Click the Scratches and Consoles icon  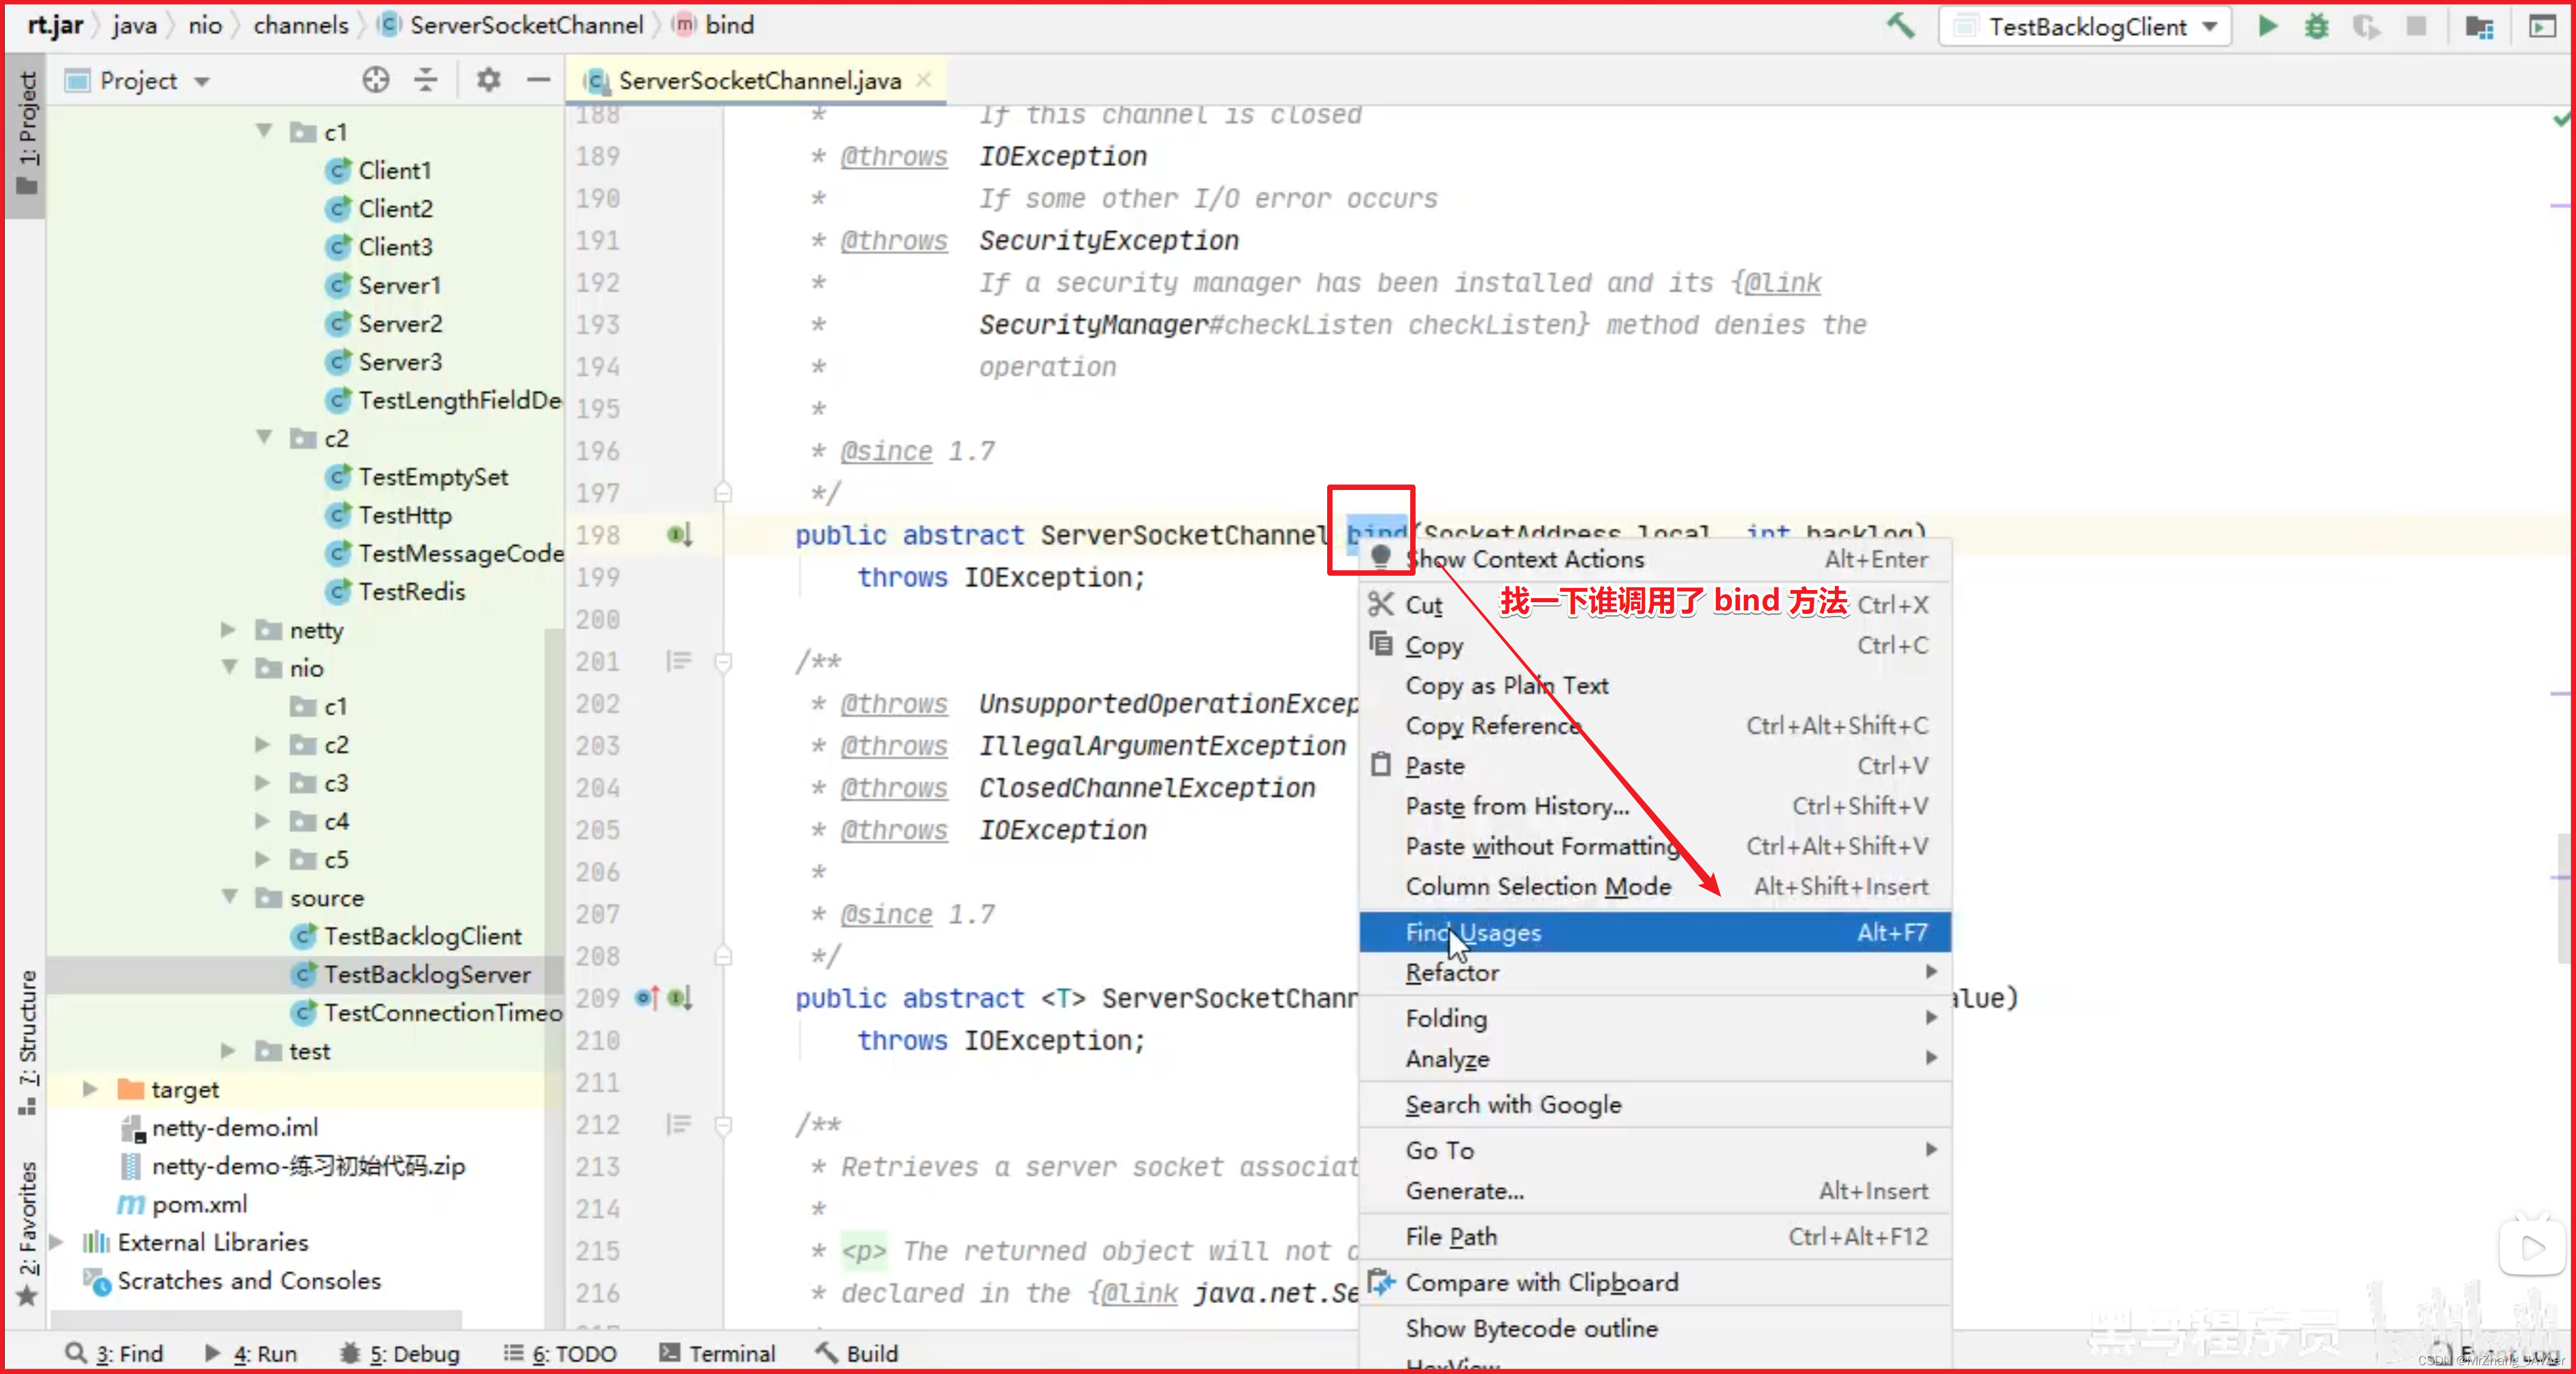[97, 1281]
